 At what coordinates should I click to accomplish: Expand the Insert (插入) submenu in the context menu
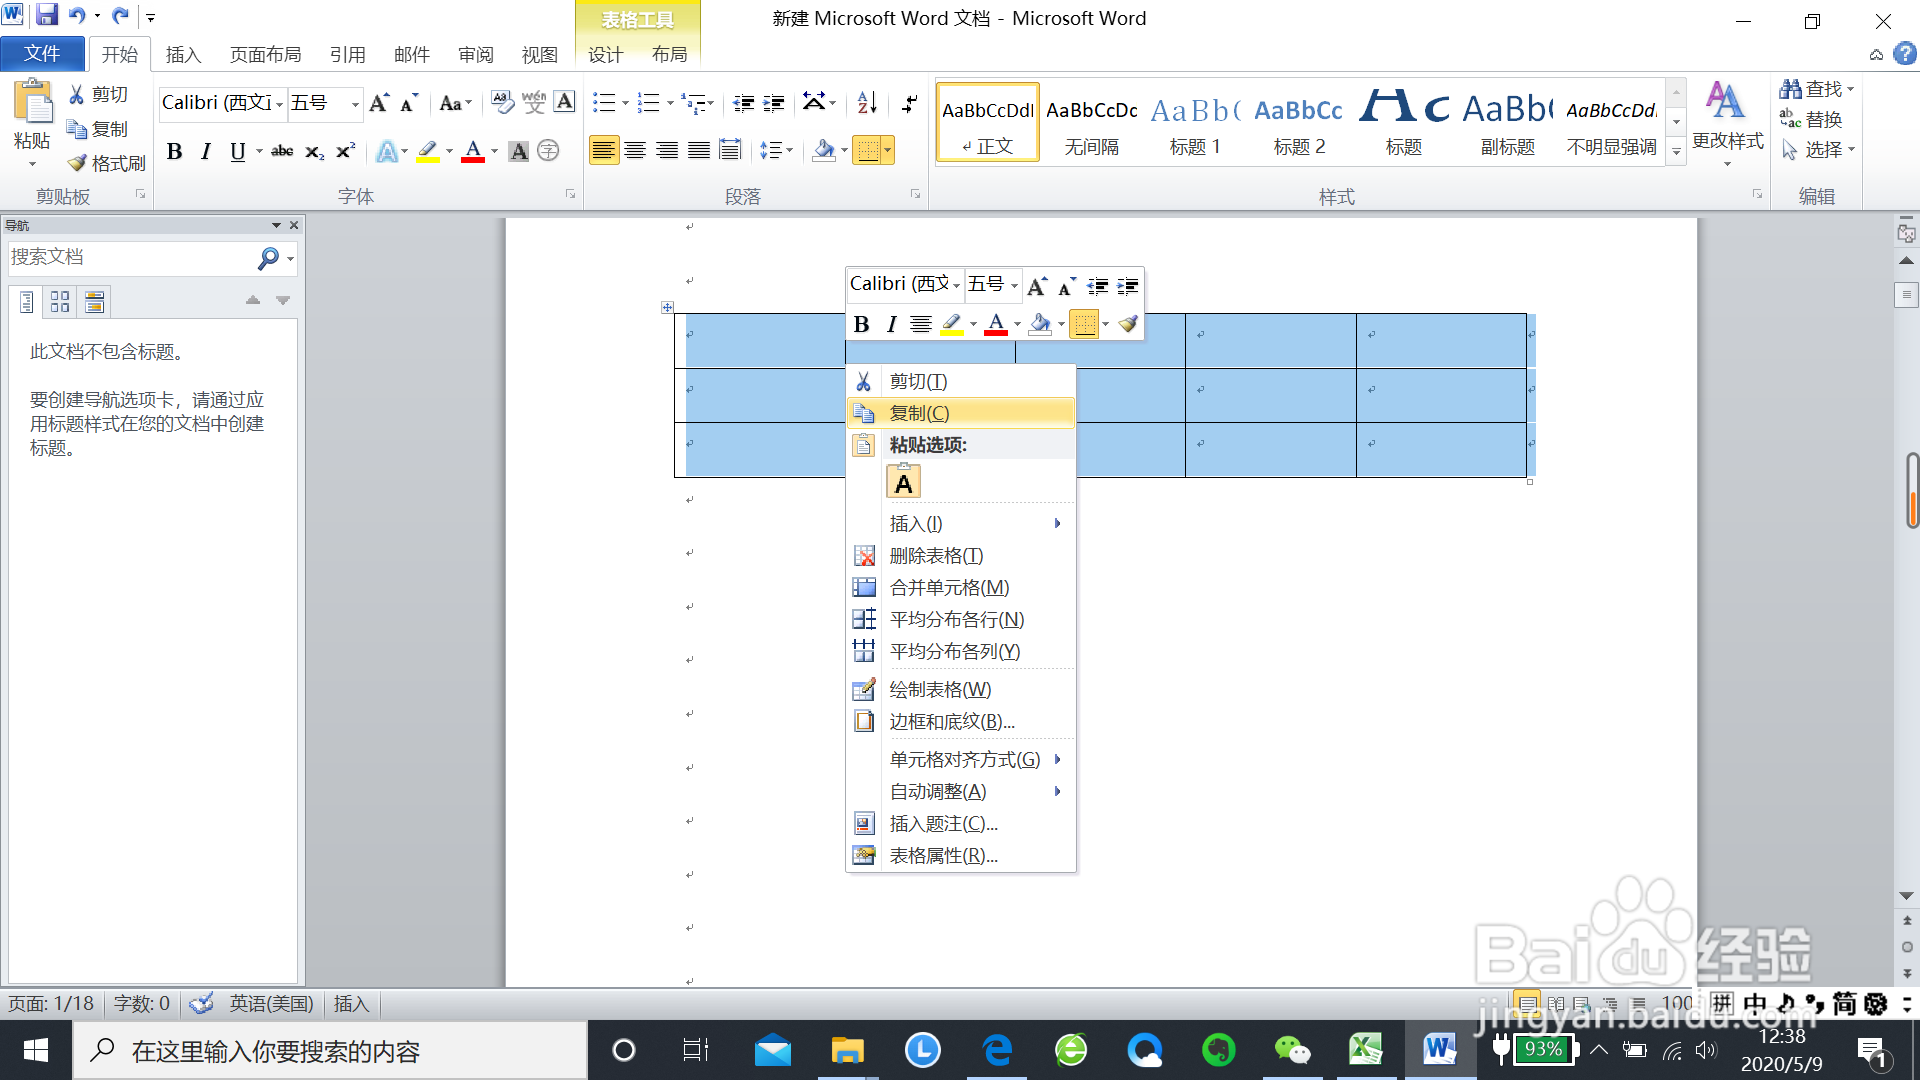[961, 523]
